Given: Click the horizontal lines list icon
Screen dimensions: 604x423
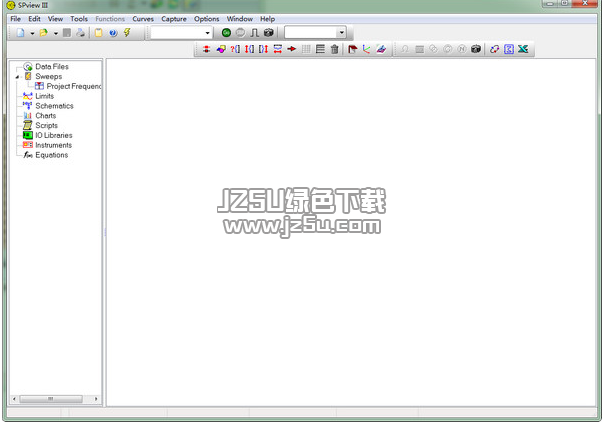Looking at the screenshot, I should [x=320, y=49].
